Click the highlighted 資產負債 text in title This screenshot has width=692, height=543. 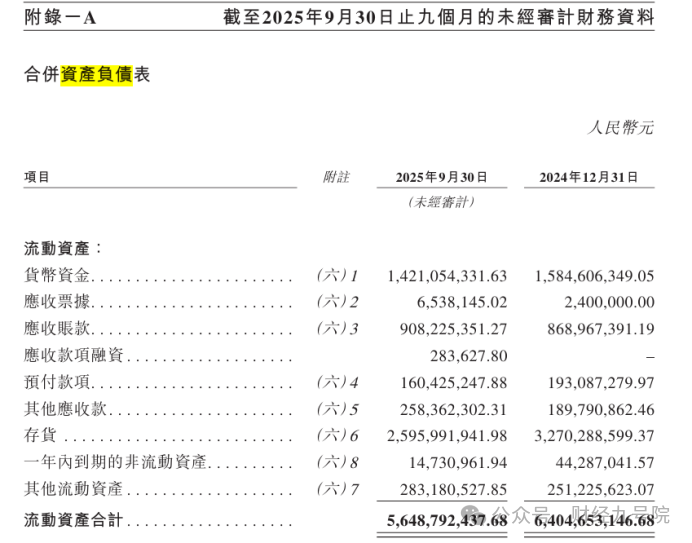click(x=96, y=74)
